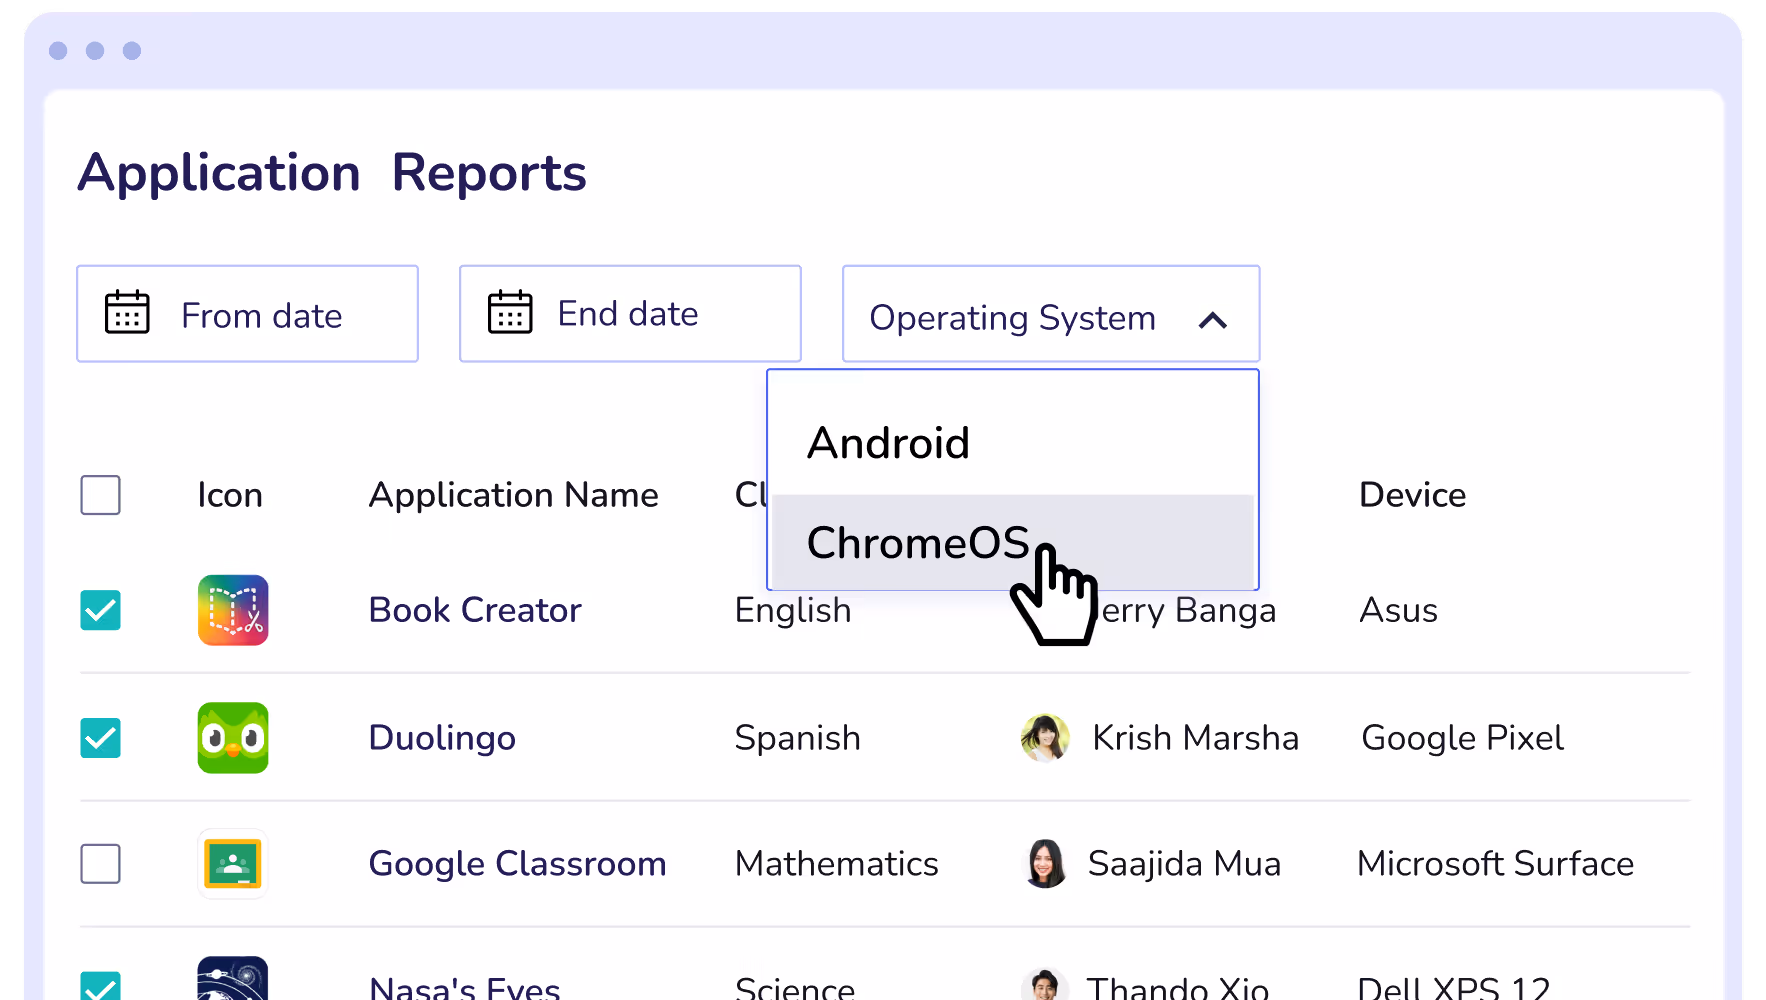Choose ChromeOS from the OS list

point(1013,542)
